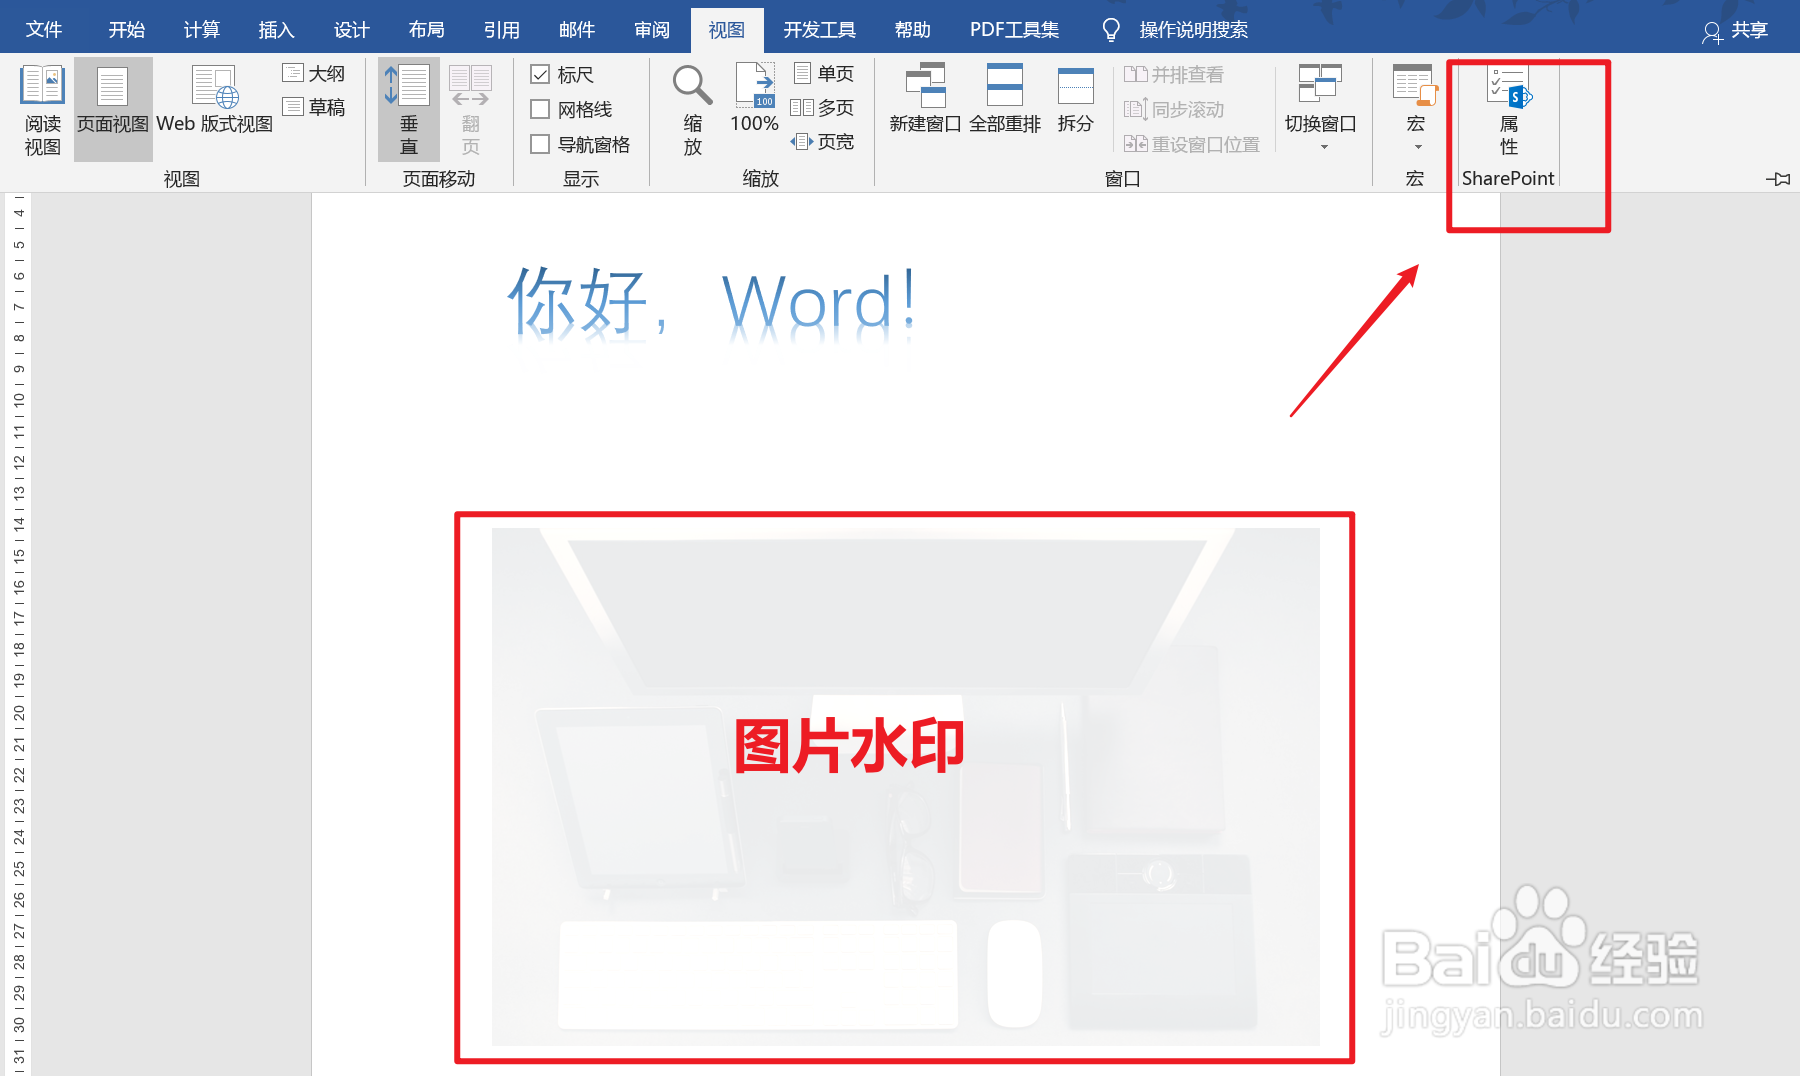The height and width of the screenshot is (1076, 1800).
Task: Select 阅读视图 reading view icon
Action: [41, 108]
